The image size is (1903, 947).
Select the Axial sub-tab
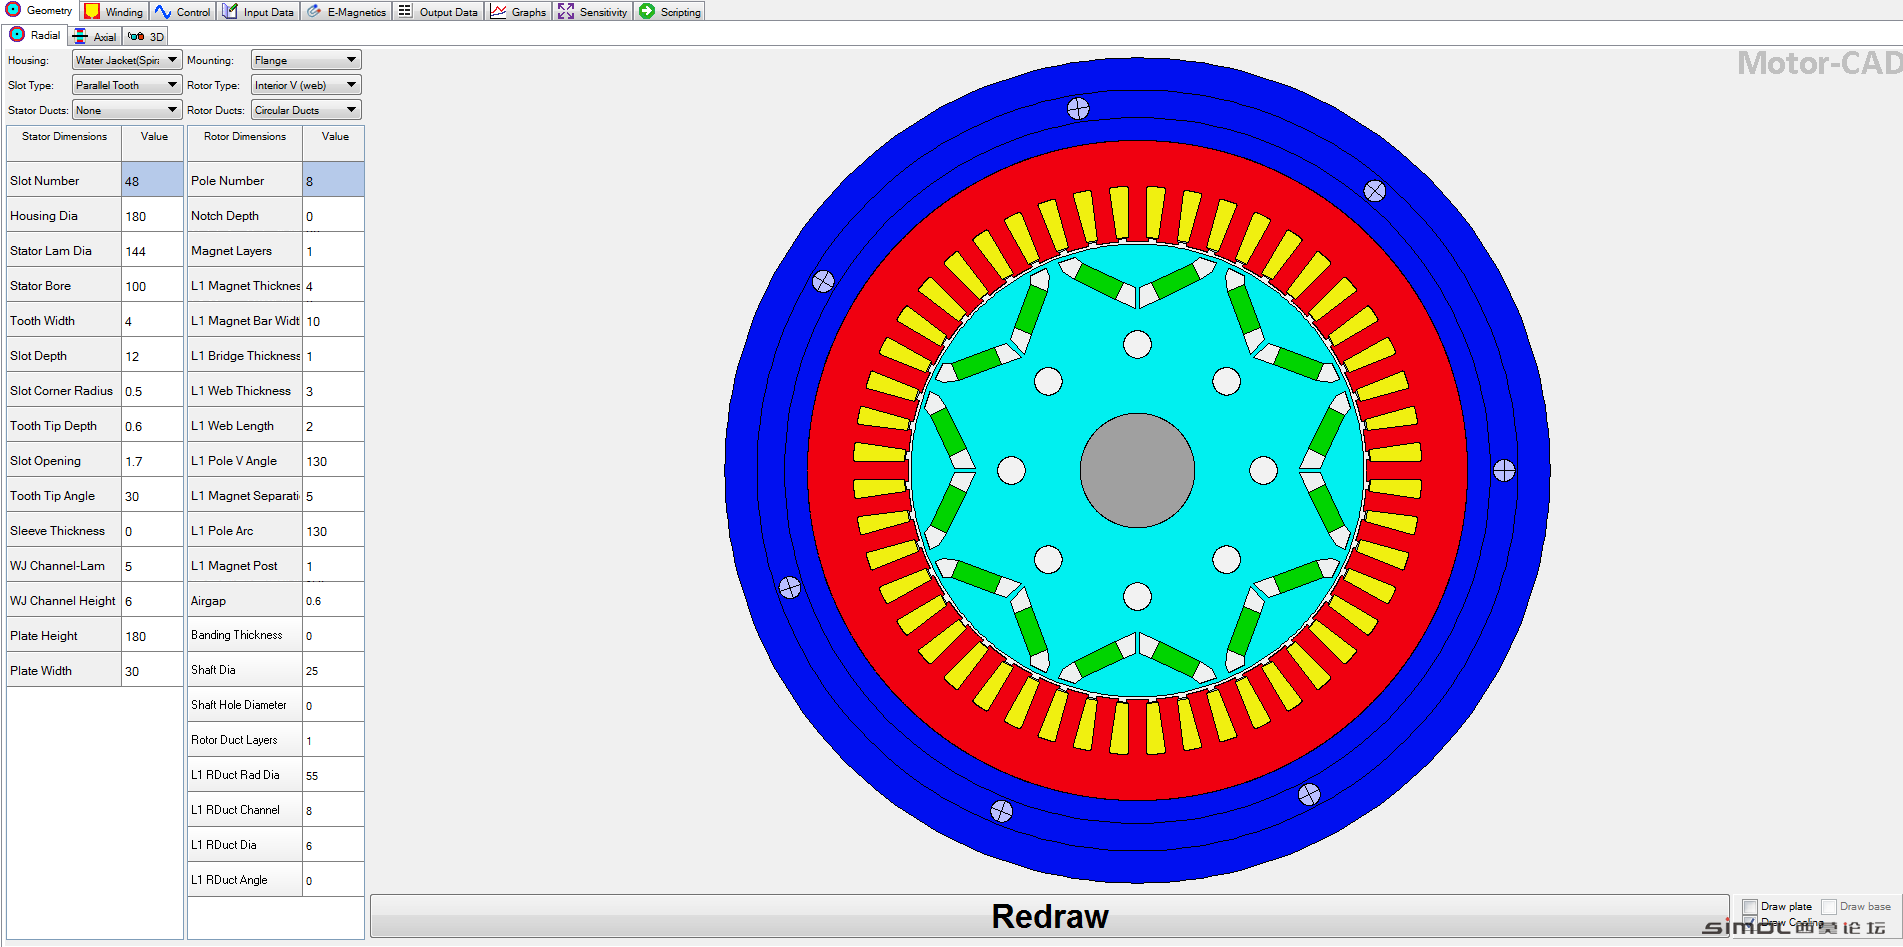pyautogui.click(x=95, y=36)
